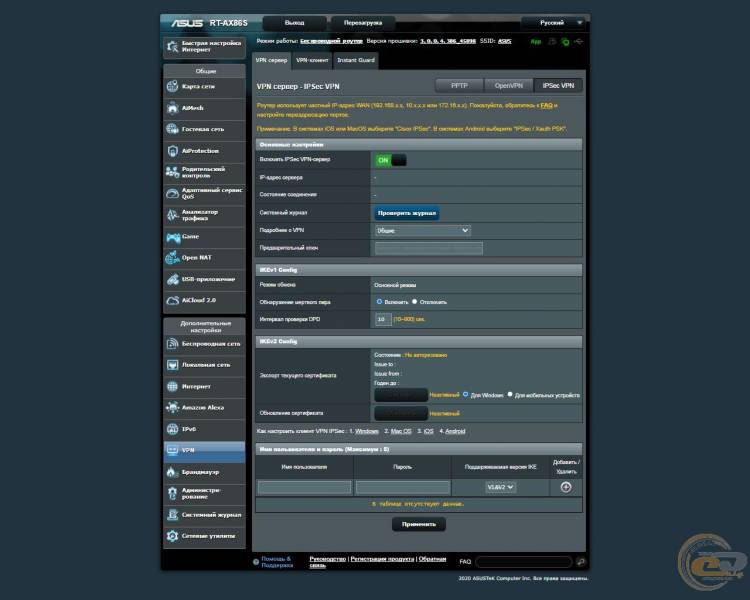
Task: Open Adaptive QoS service icon
Action: (x=172, y=193)
